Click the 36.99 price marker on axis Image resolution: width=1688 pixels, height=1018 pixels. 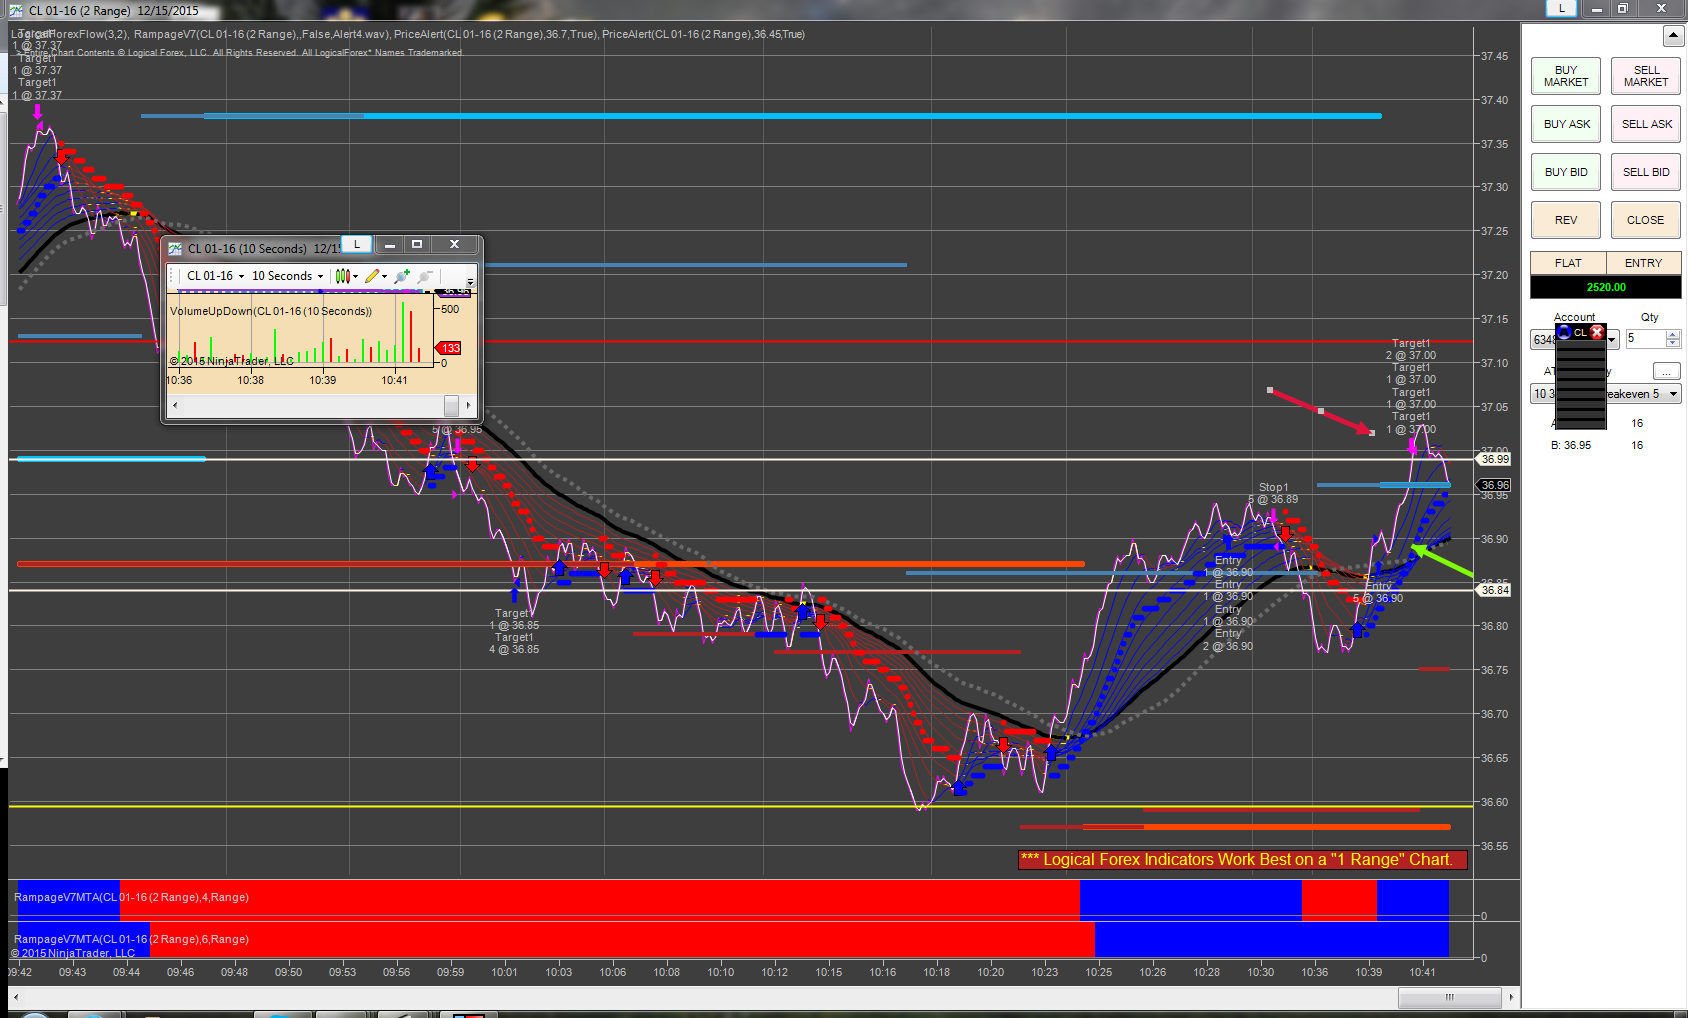click(1495, 459)
